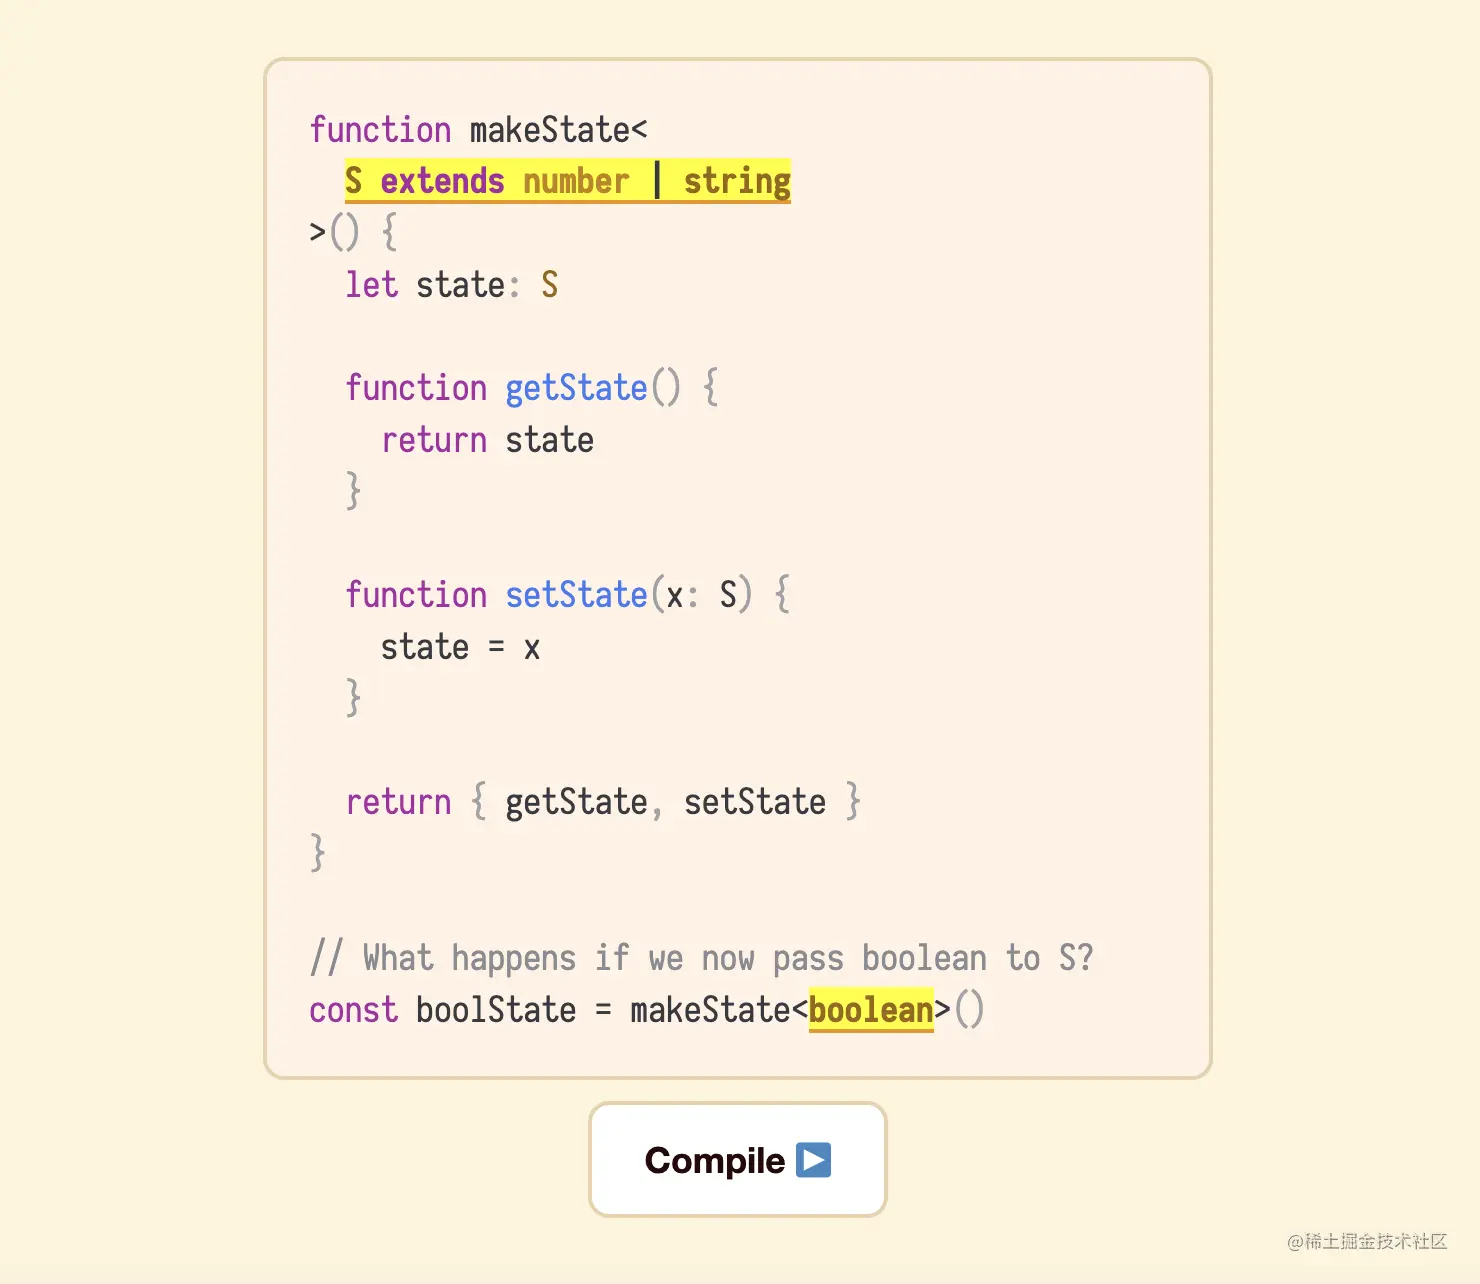
Task: Click the 'boolState' variable name
Action: 496,1010
